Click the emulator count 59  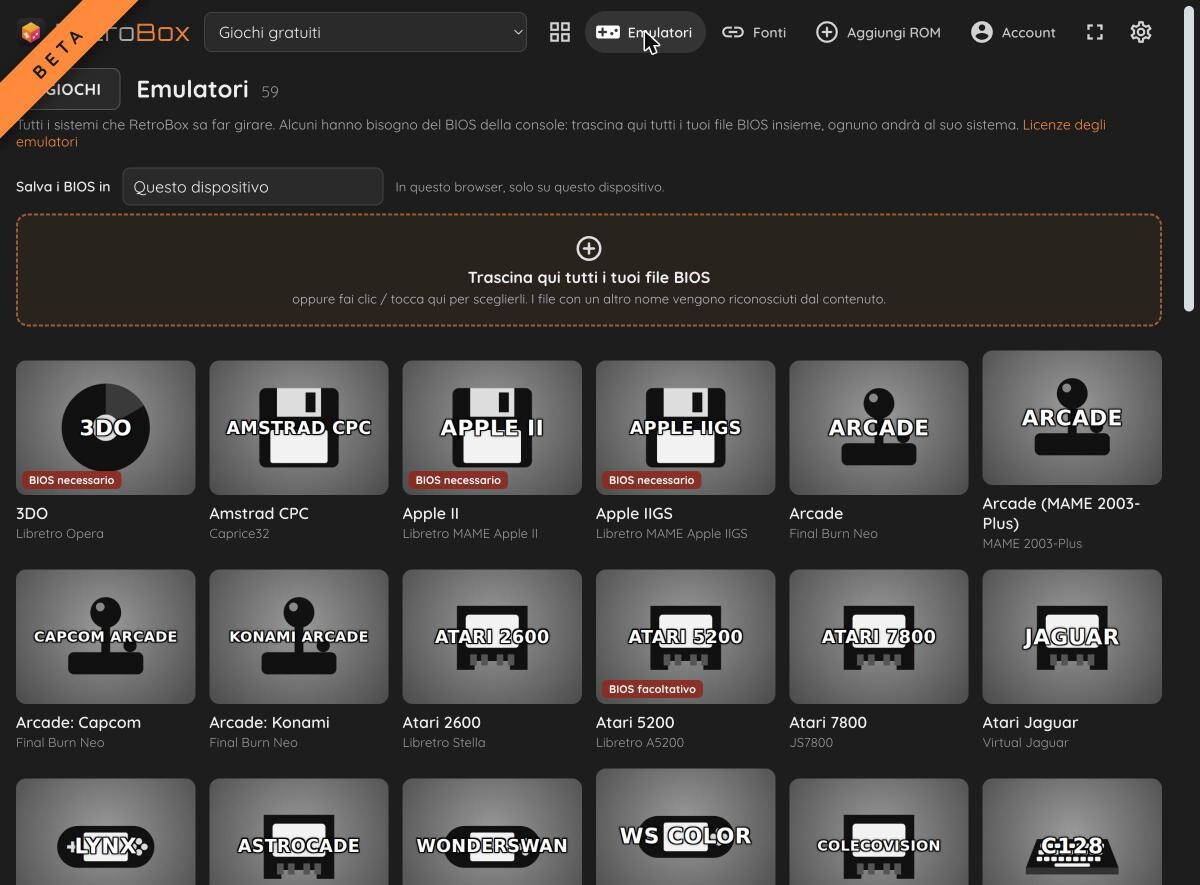(x=270, y=92)
